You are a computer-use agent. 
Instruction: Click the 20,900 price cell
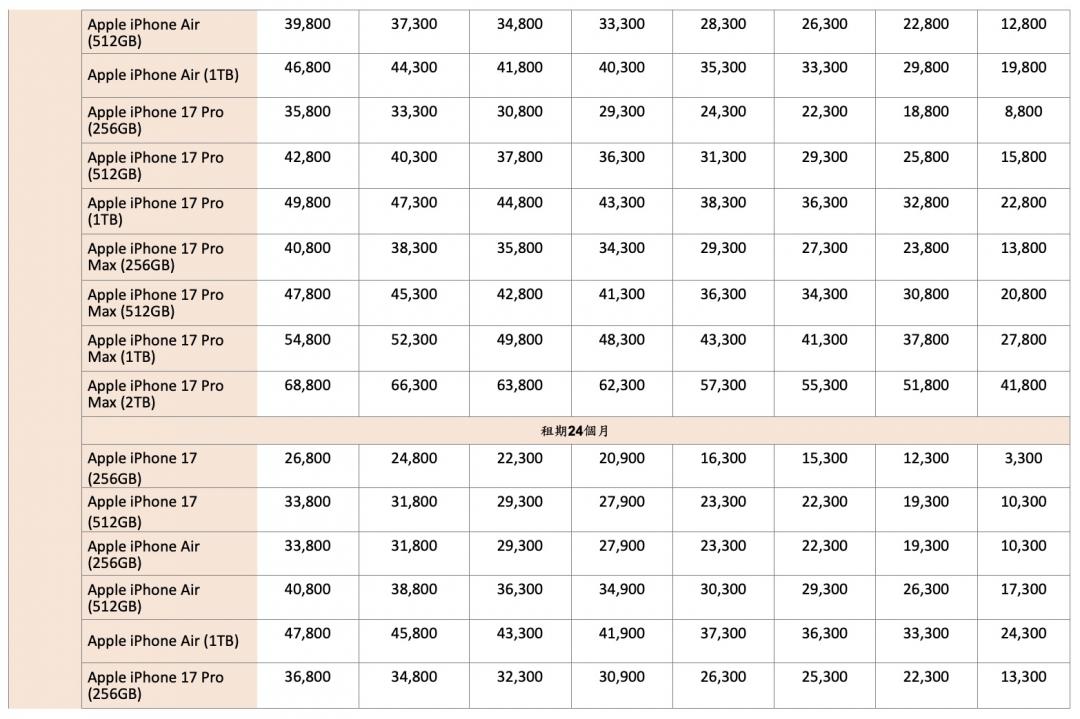click(x=622, y=458)
